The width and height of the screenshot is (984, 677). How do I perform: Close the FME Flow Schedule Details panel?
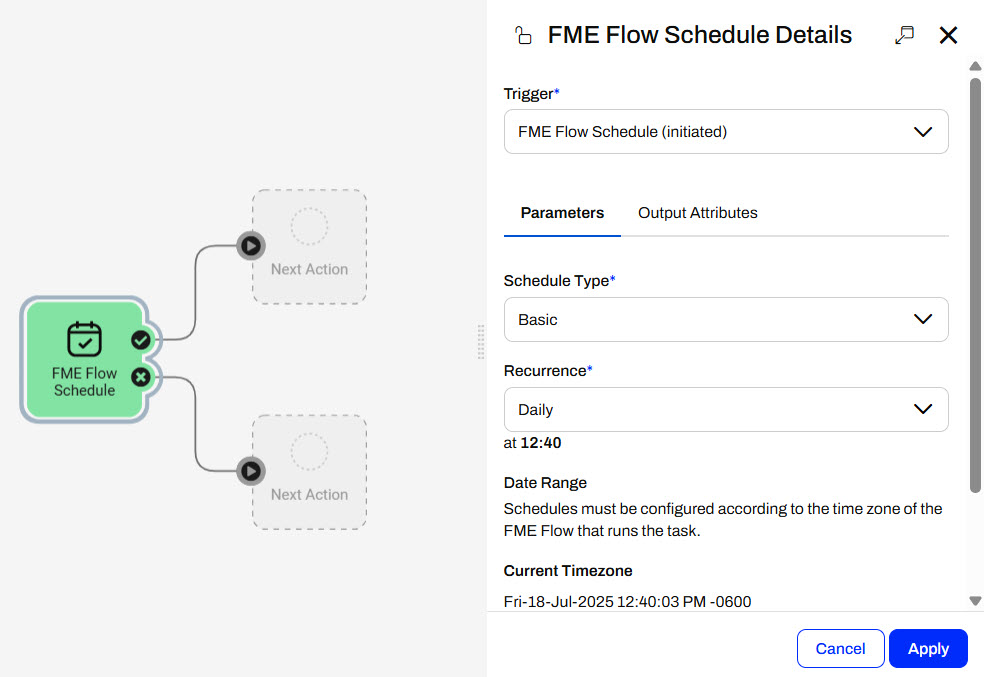[x=949, y=36]
